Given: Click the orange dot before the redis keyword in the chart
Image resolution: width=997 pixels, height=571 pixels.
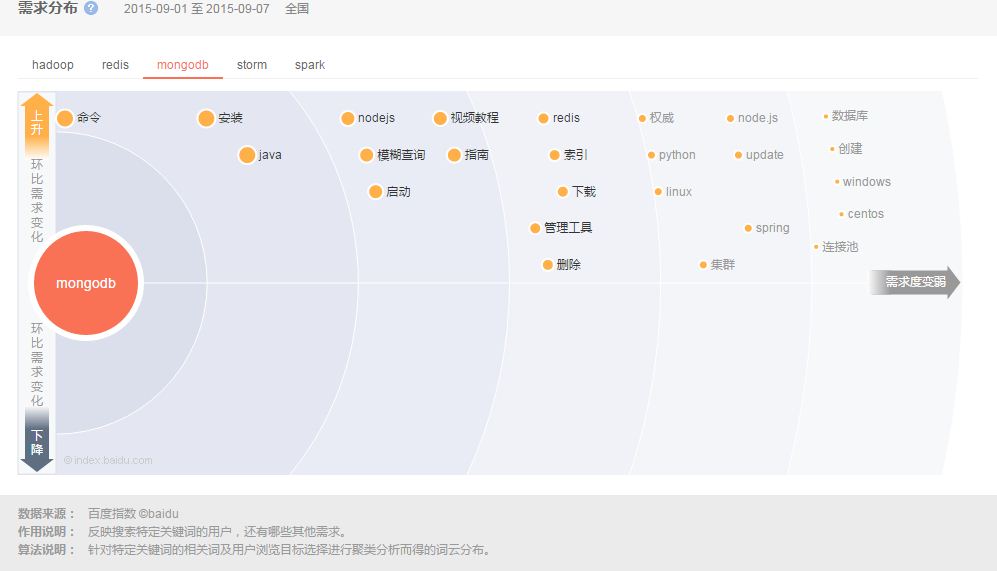Looking at the screenshot, I should coord(543,118).
